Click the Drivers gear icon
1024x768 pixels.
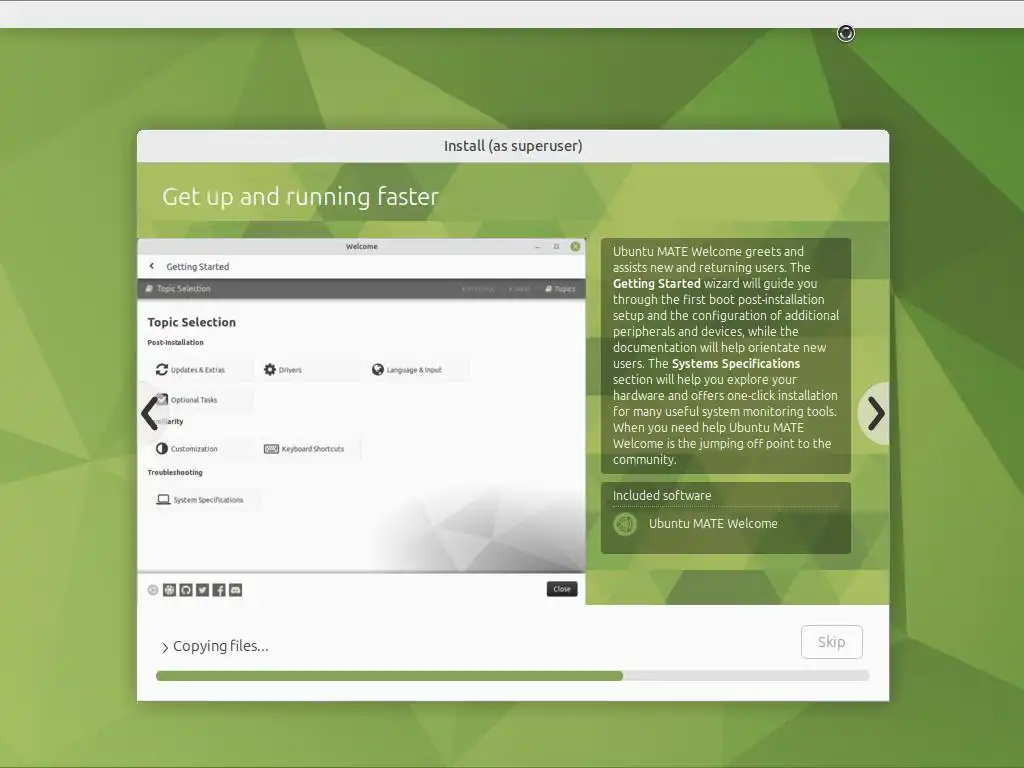[x=270, y=370]
